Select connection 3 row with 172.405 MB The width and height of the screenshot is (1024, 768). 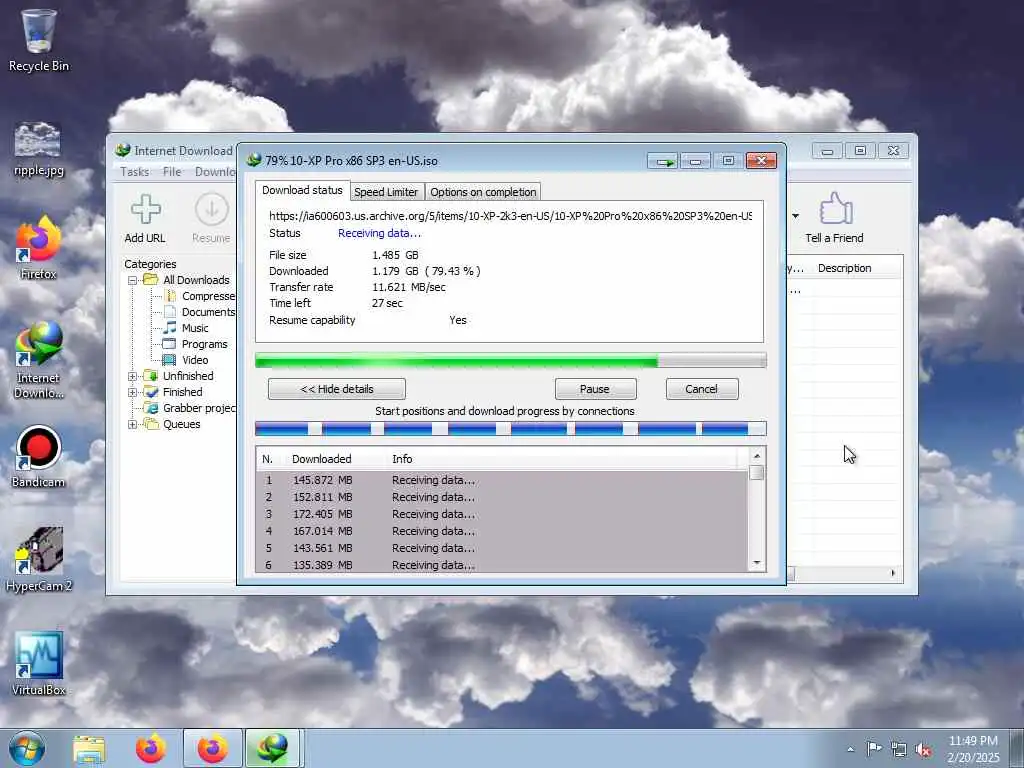[502, 514]
